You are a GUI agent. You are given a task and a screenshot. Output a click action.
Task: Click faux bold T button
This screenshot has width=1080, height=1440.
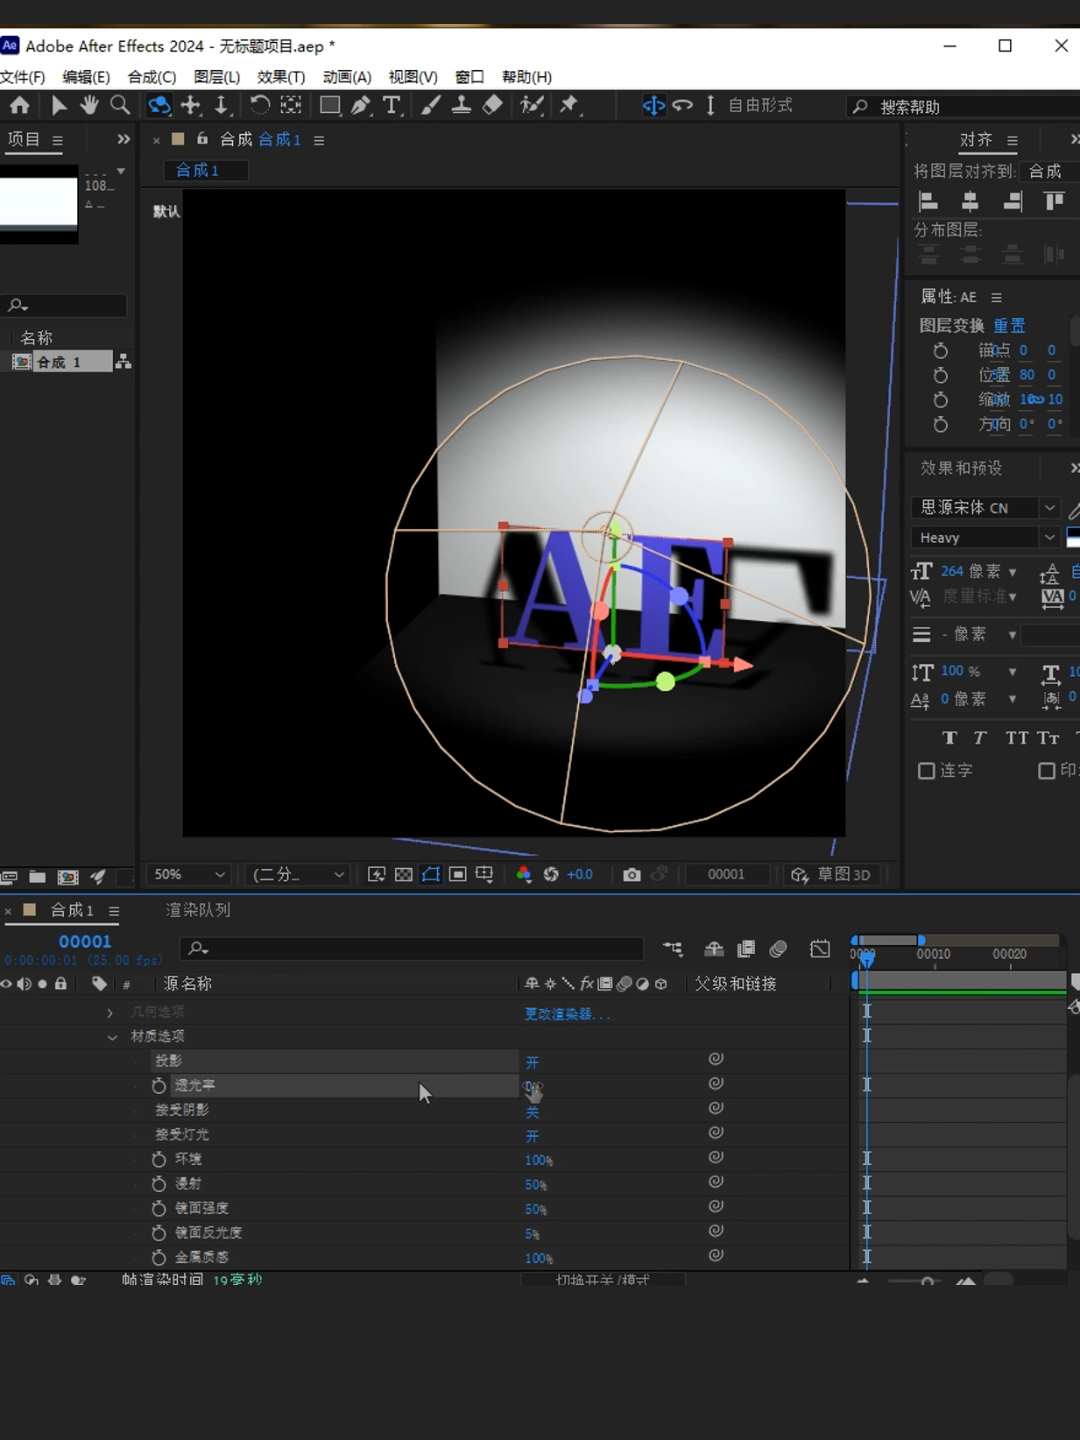(950, 738)
